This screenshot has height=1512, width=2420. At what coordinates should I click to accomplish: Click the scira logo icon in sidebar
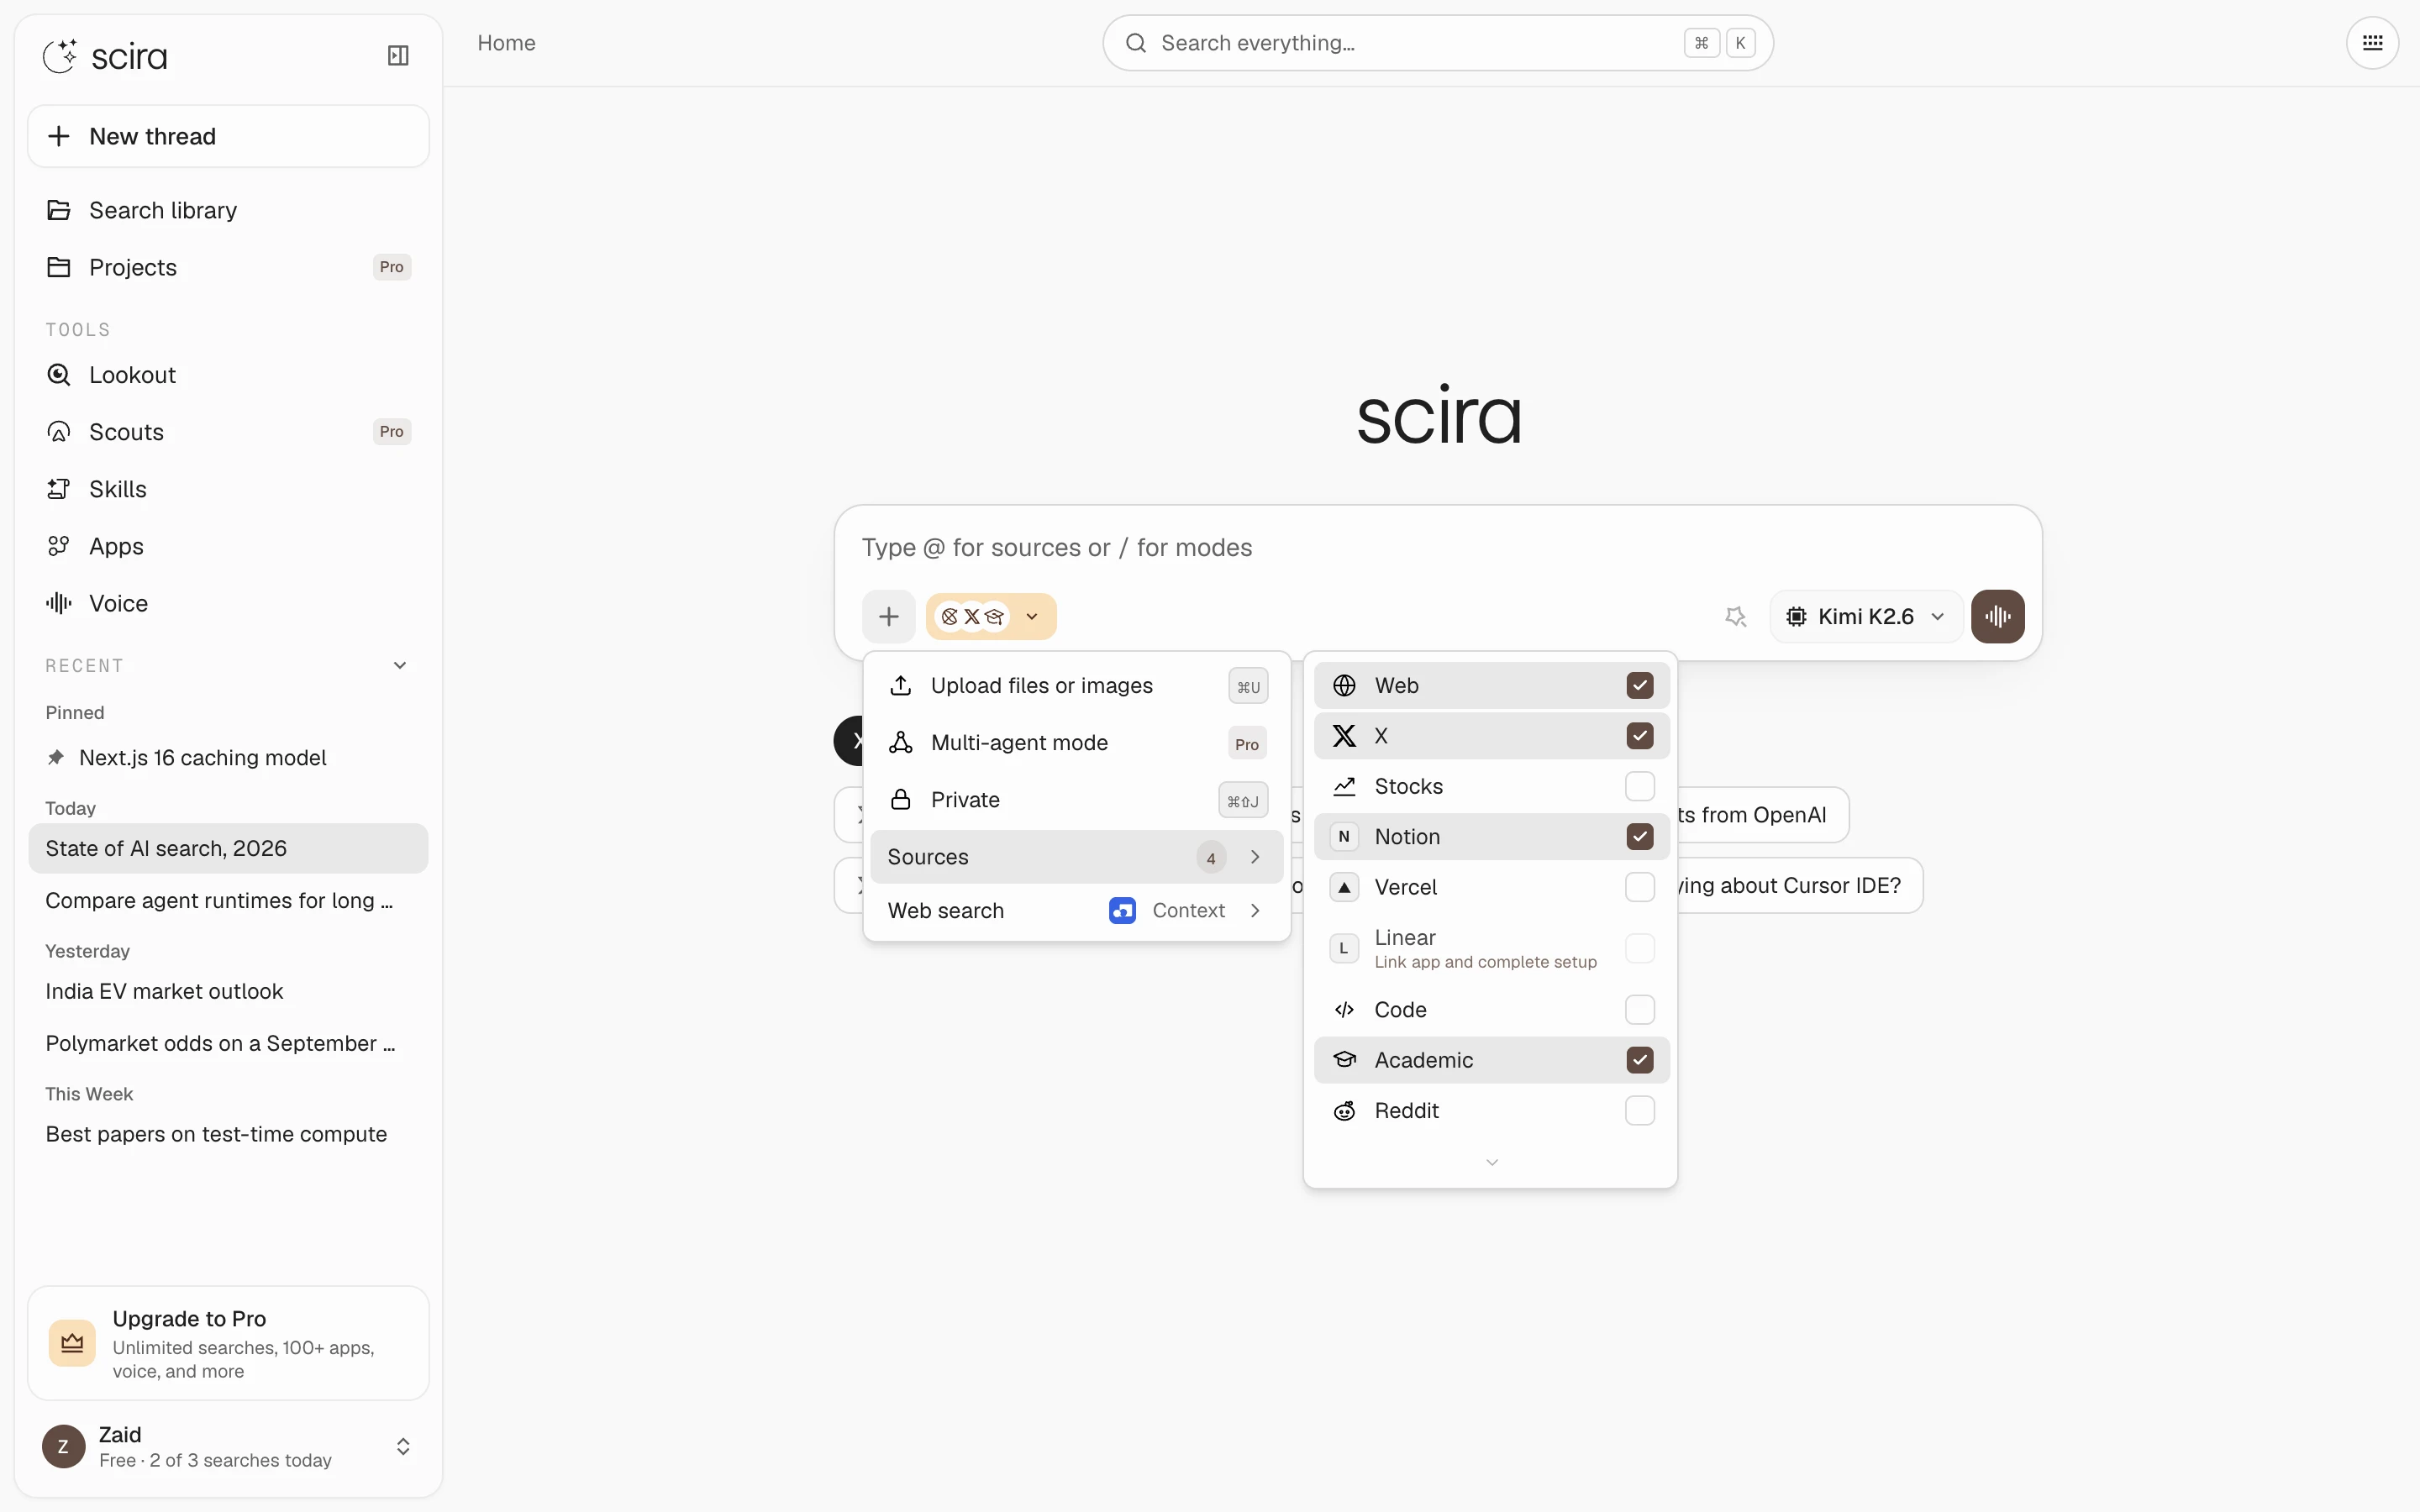pos(60,56)
